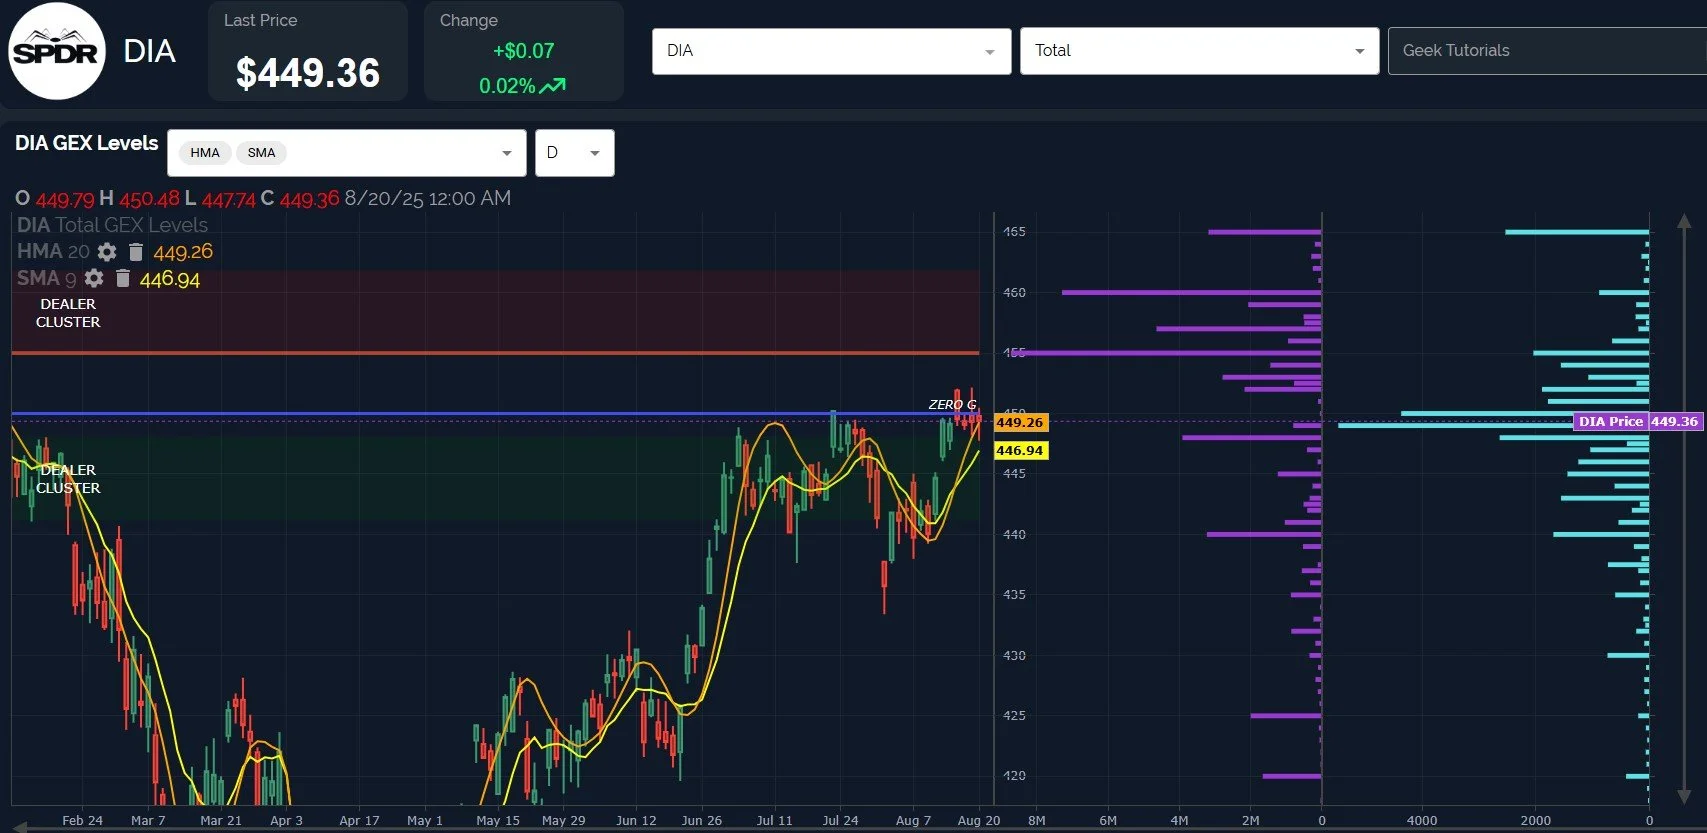The height and width of the screenshot is (833, 1707).
Task: Click the 460 strike axis label
Action: click(1014, 293)
